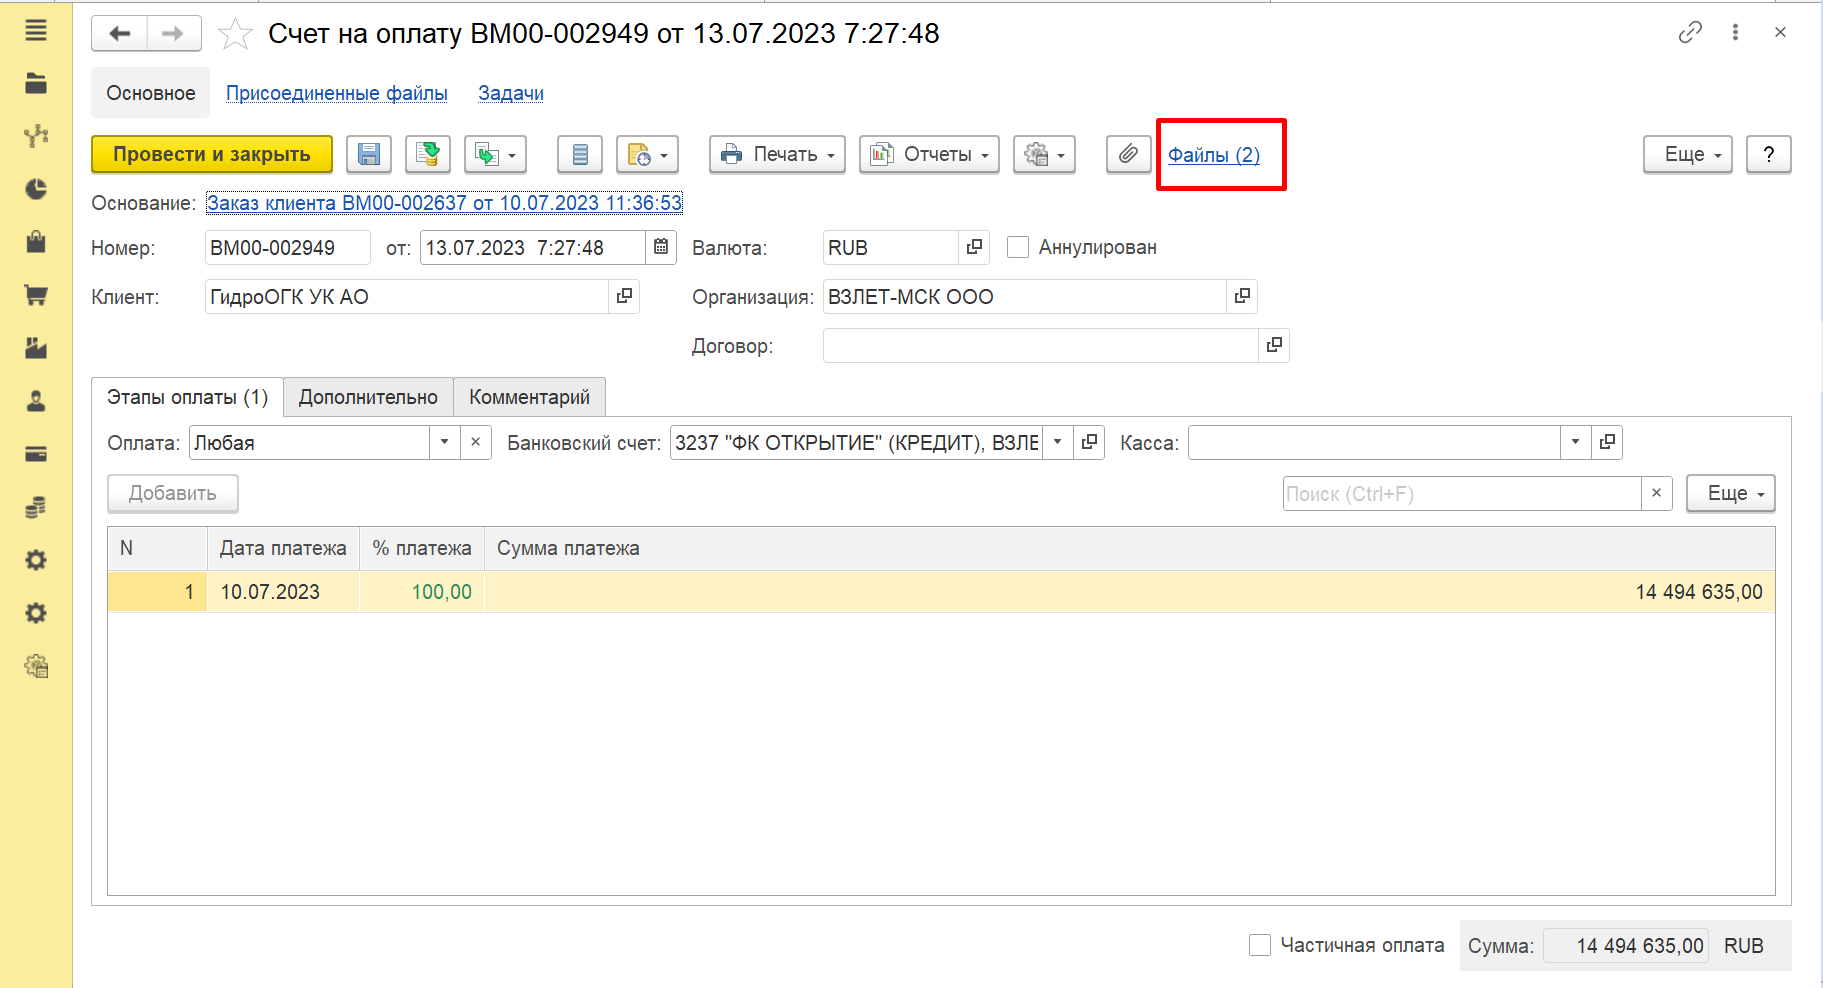Expand the Печать dropdown button

click(777, 154)
